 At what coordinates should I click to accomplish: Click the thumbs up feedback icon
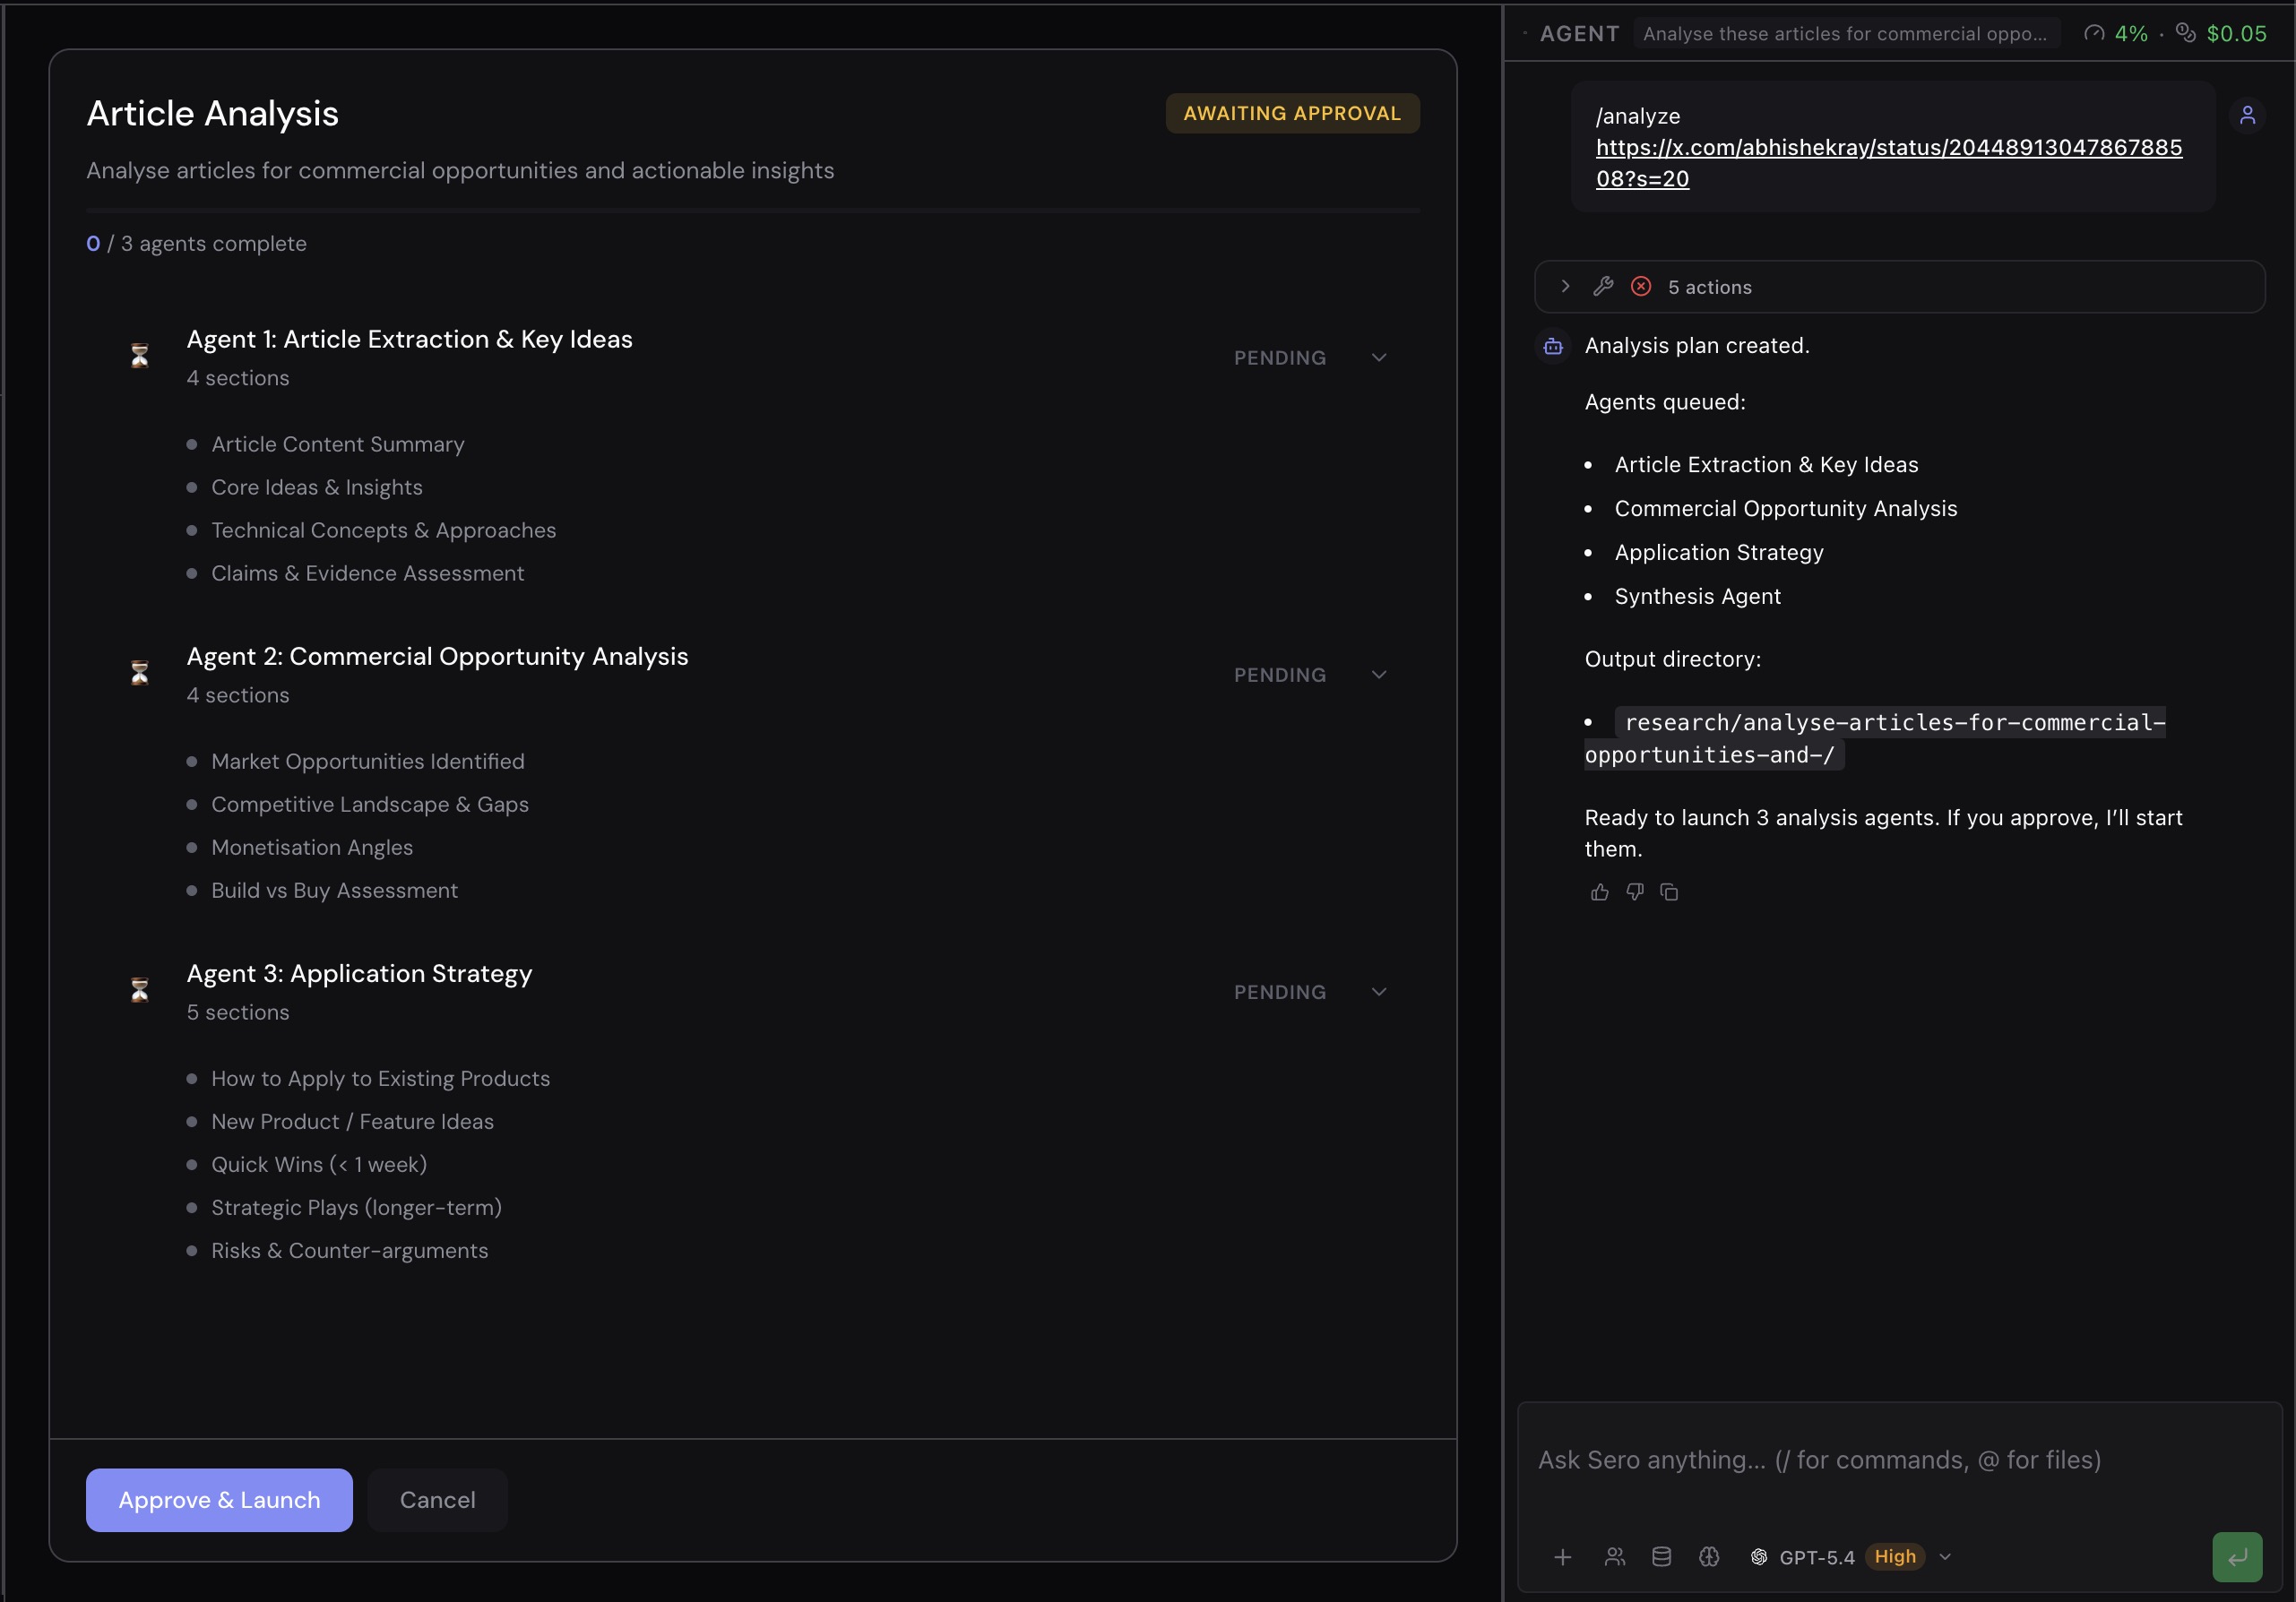(1600, 892)
